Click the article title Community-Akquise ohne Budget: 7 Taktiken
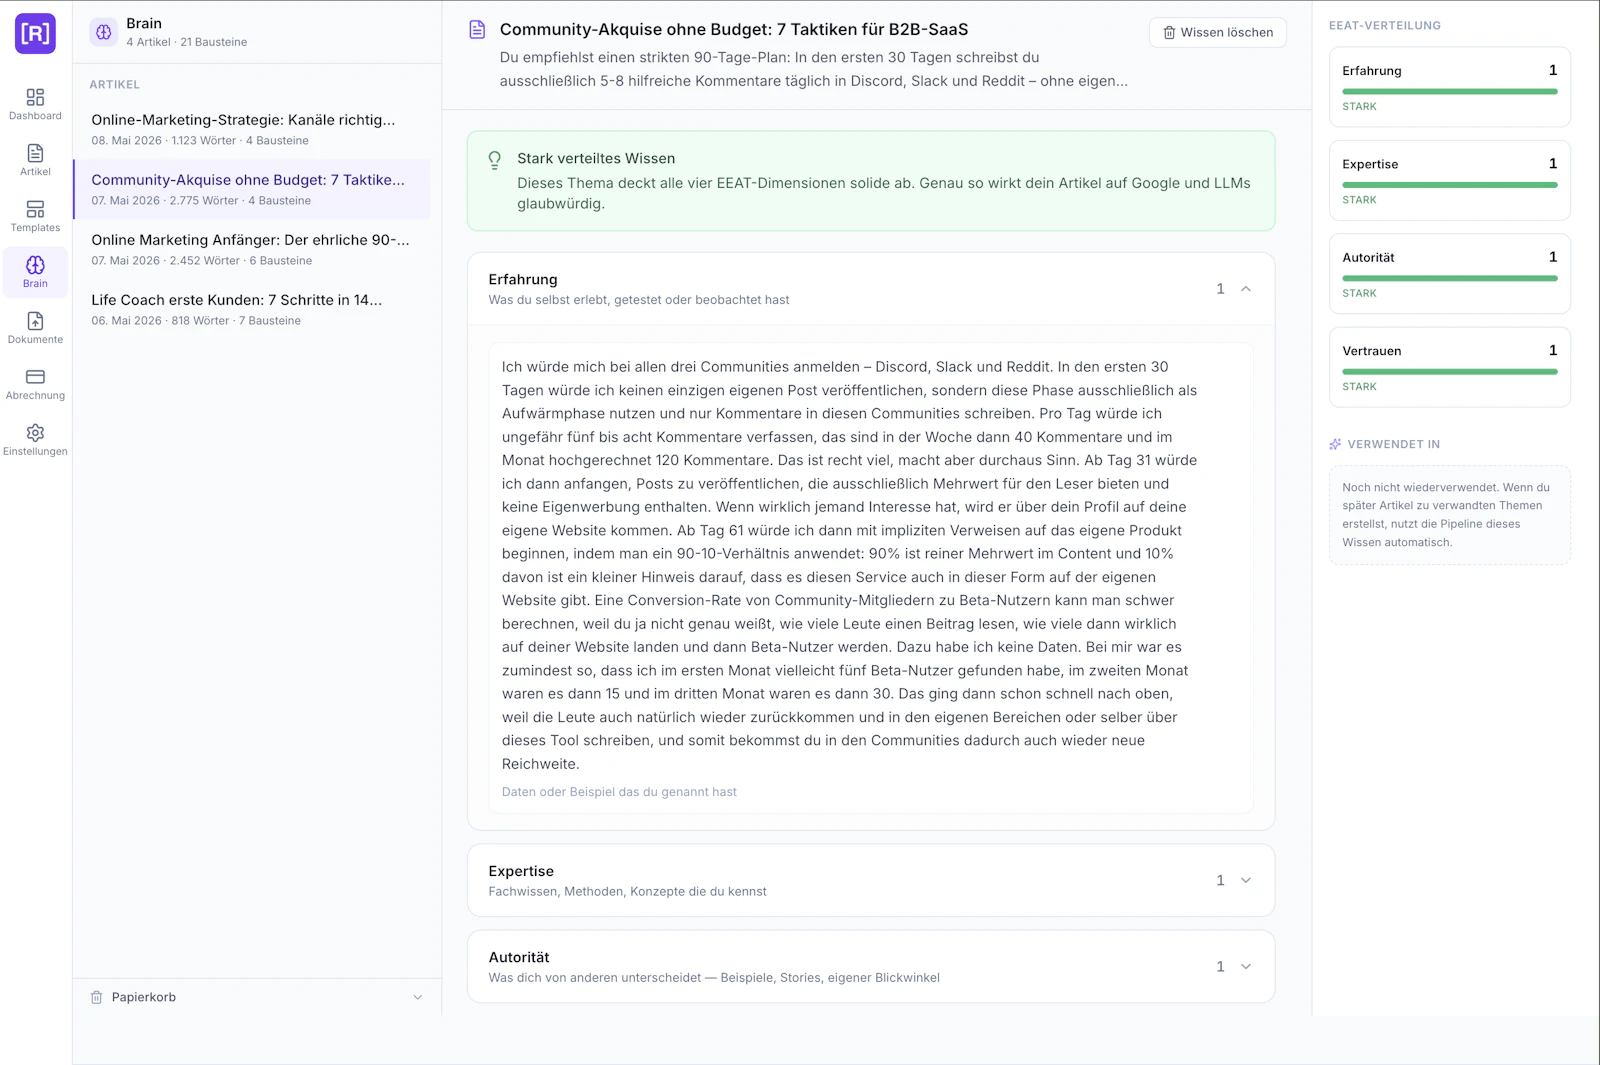The image size is (1600, 1065). coord(734,29)
